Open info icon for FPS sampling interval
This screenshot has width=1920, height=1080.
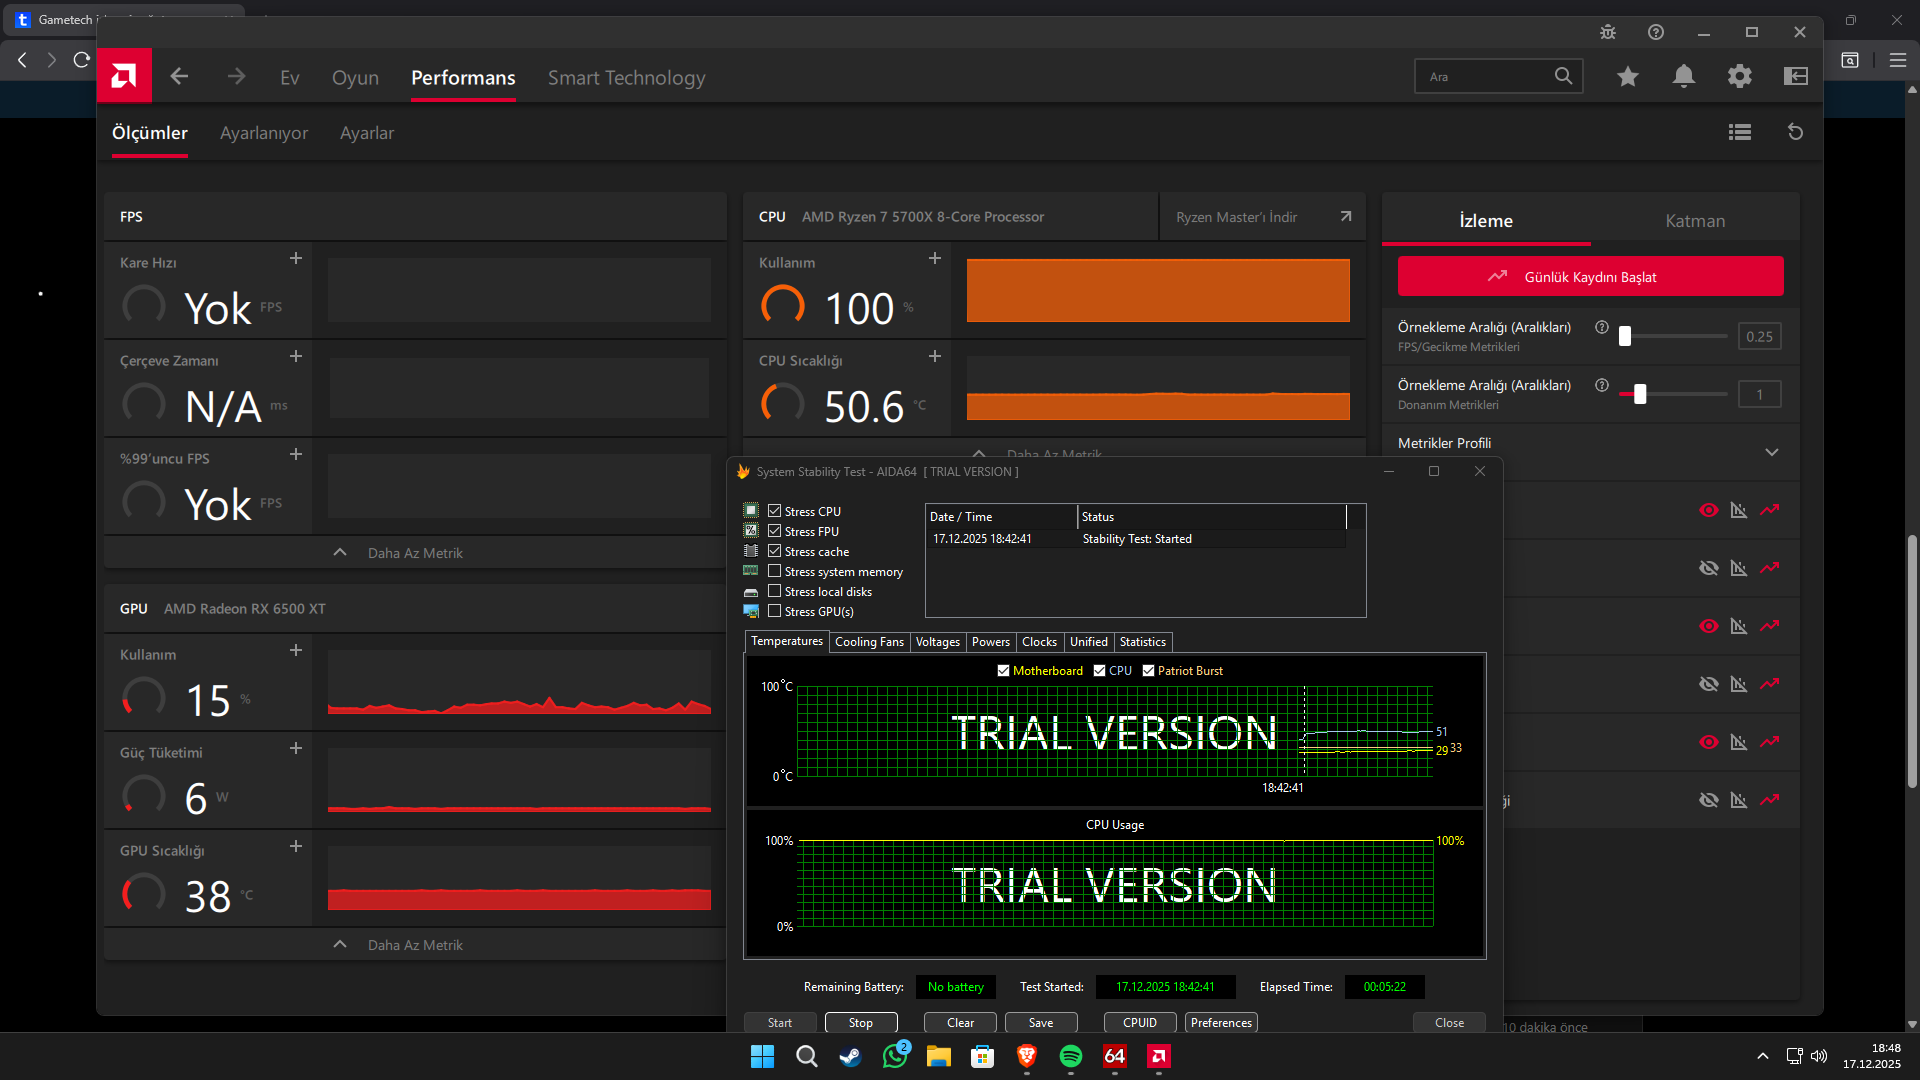pyautogui.click(x=1602, y=327)
